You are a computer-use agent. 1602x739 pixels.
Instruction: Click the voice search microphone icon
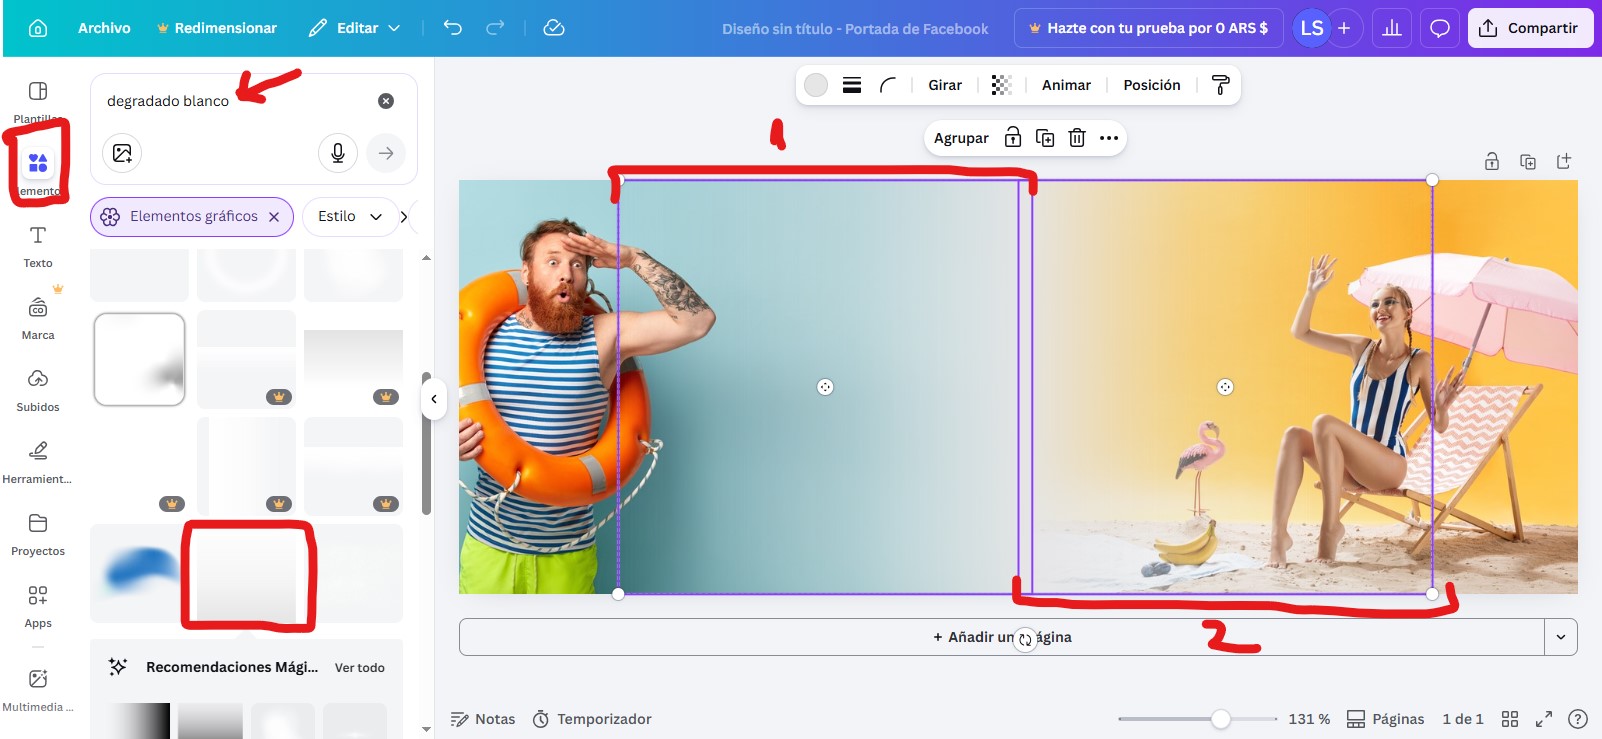(338, 153)
